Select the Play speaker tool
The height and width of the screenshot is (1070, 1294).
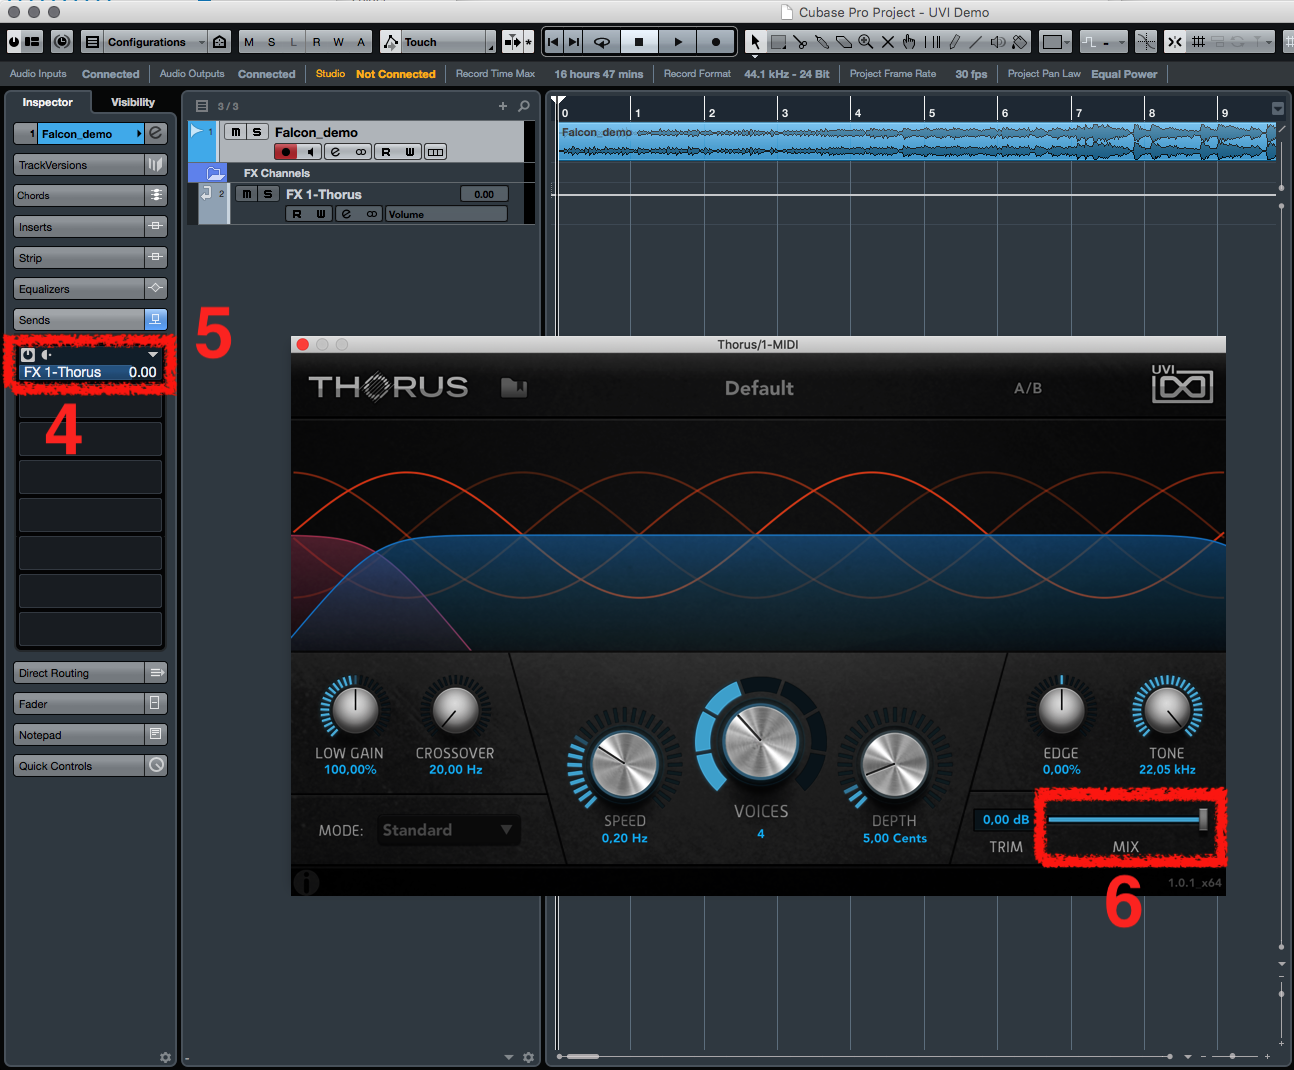pyautogui.click(x=998, y=42)
